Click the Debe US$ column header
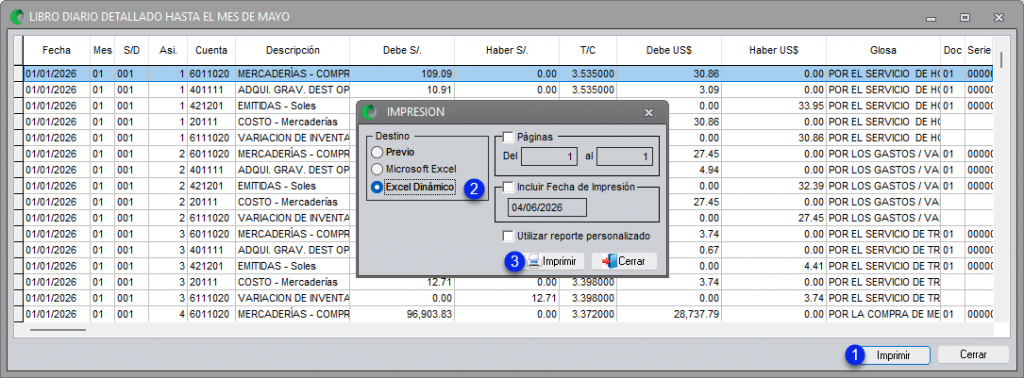The width and height of the screenshot is (1024, 378). pos(669,50)
